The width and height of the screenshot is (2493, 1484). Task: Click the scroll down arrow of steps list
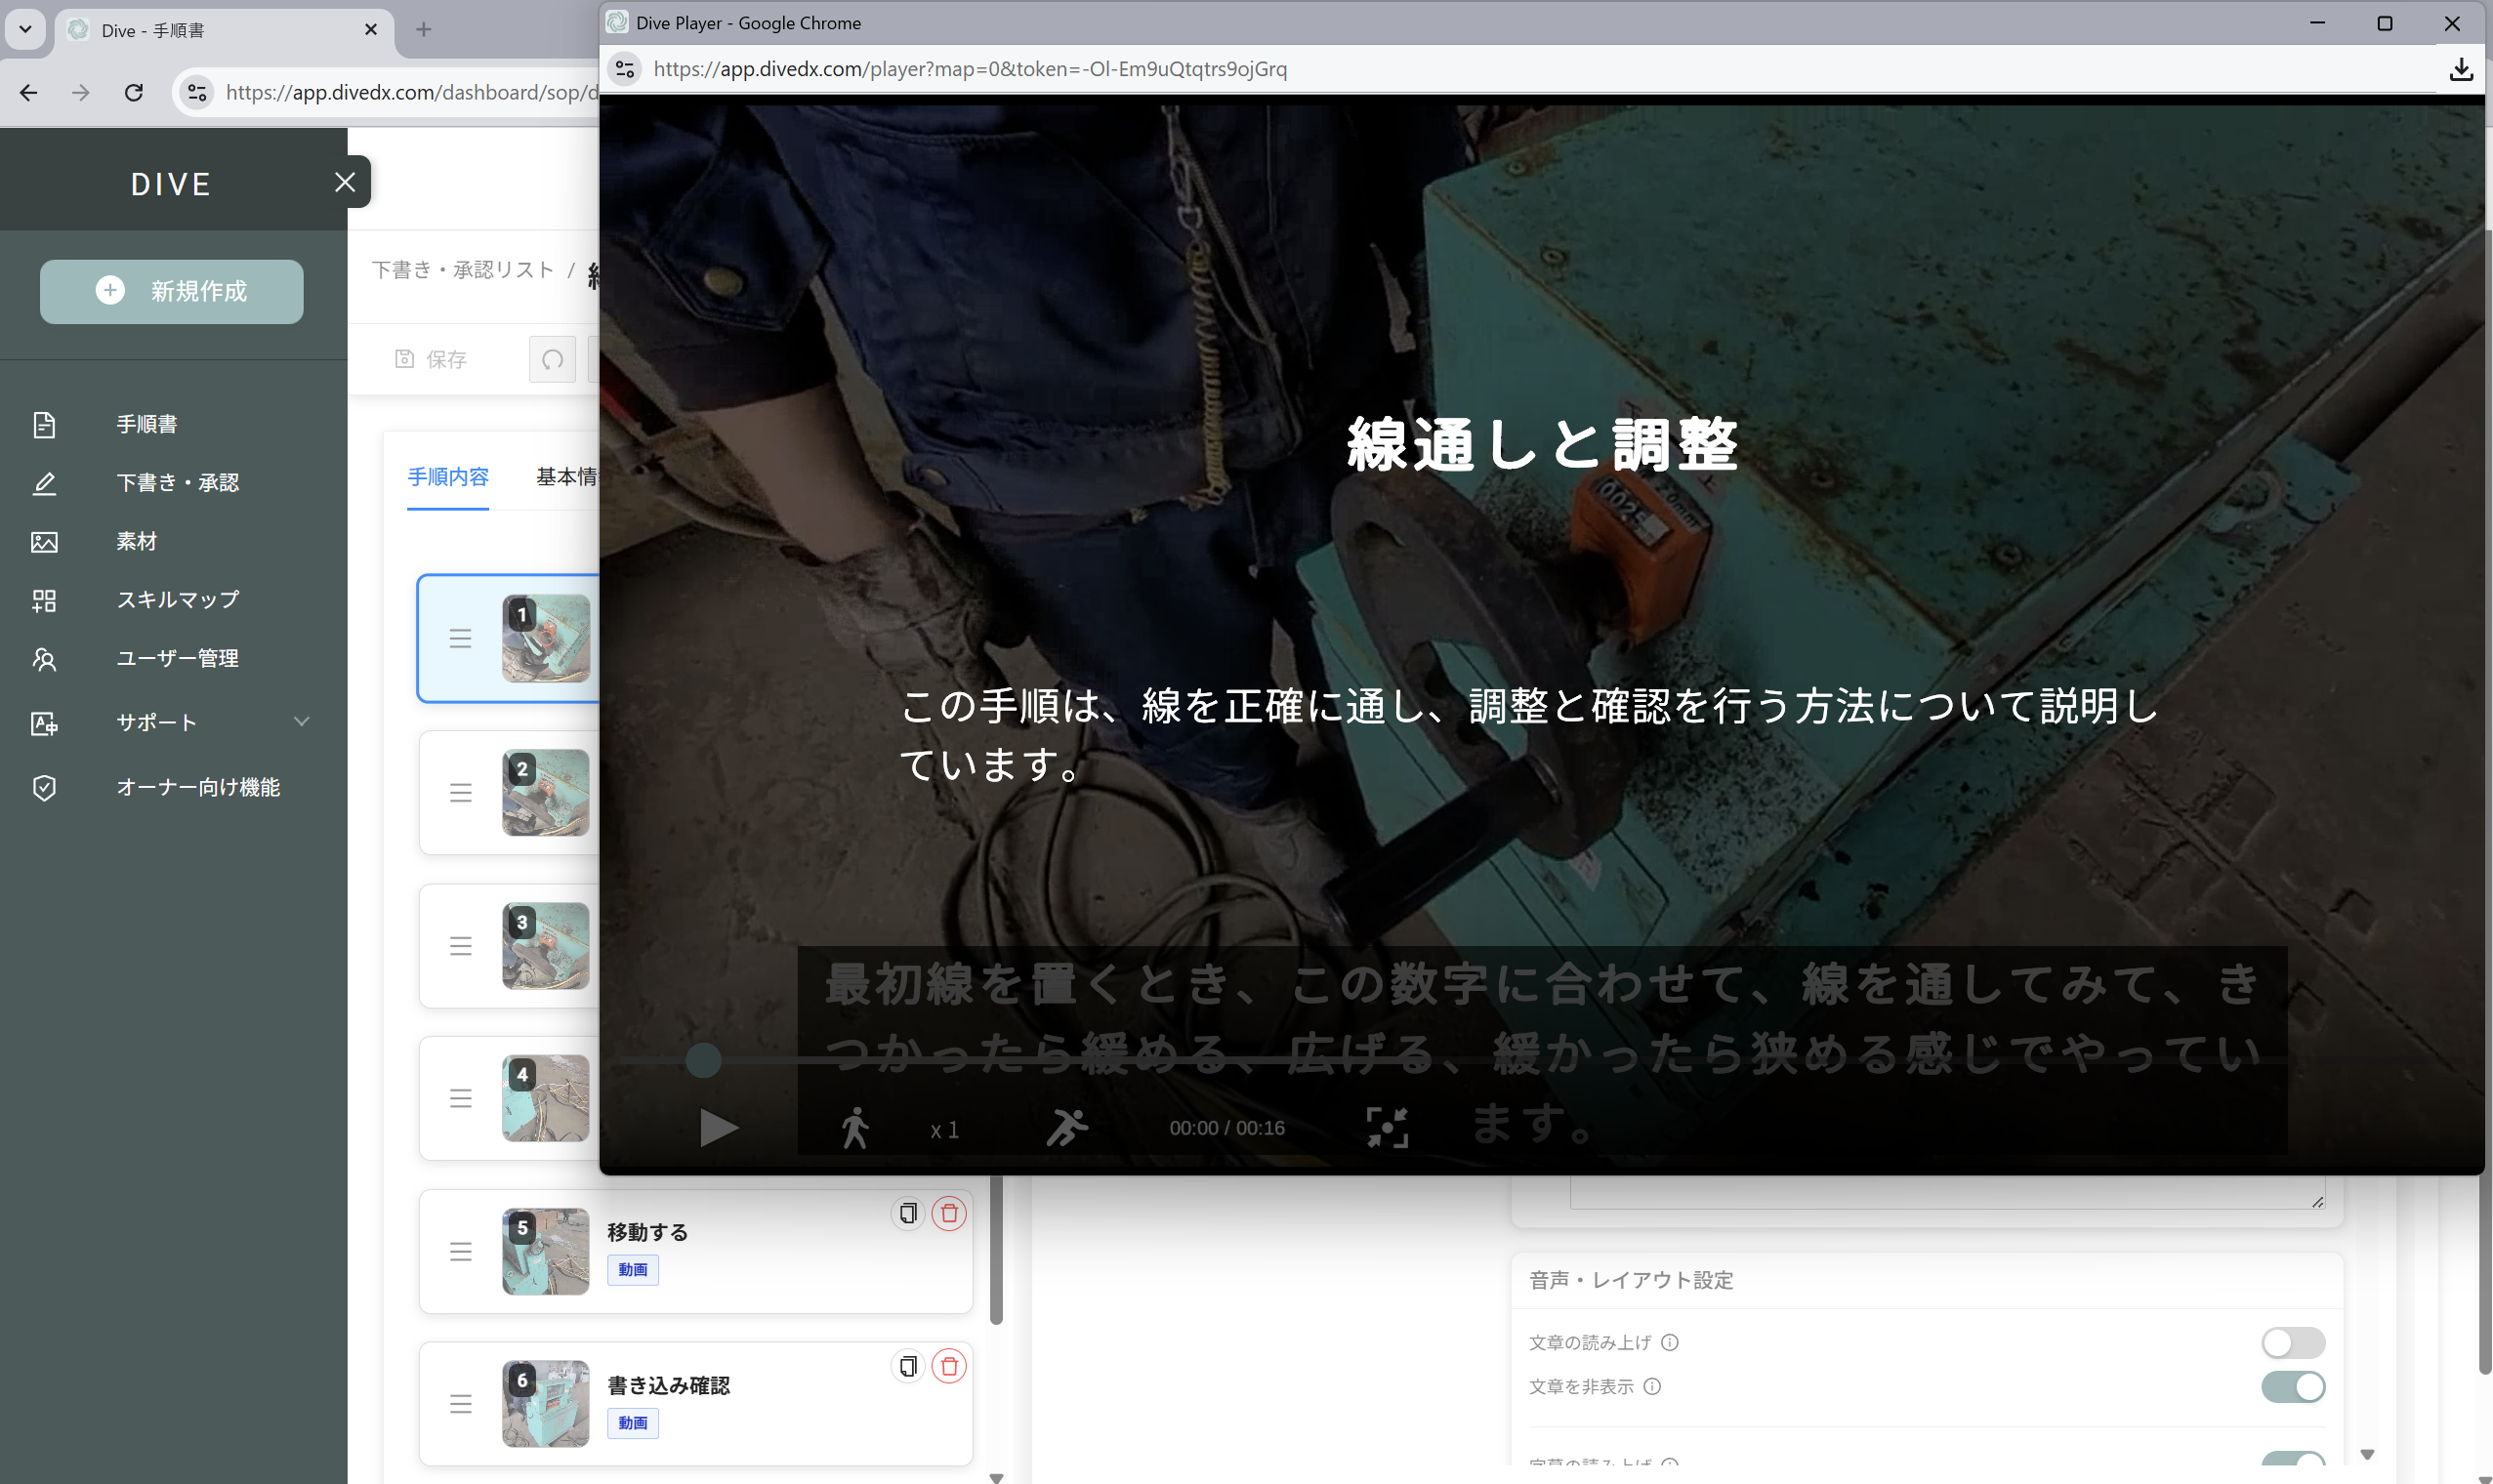[995, 1477]
